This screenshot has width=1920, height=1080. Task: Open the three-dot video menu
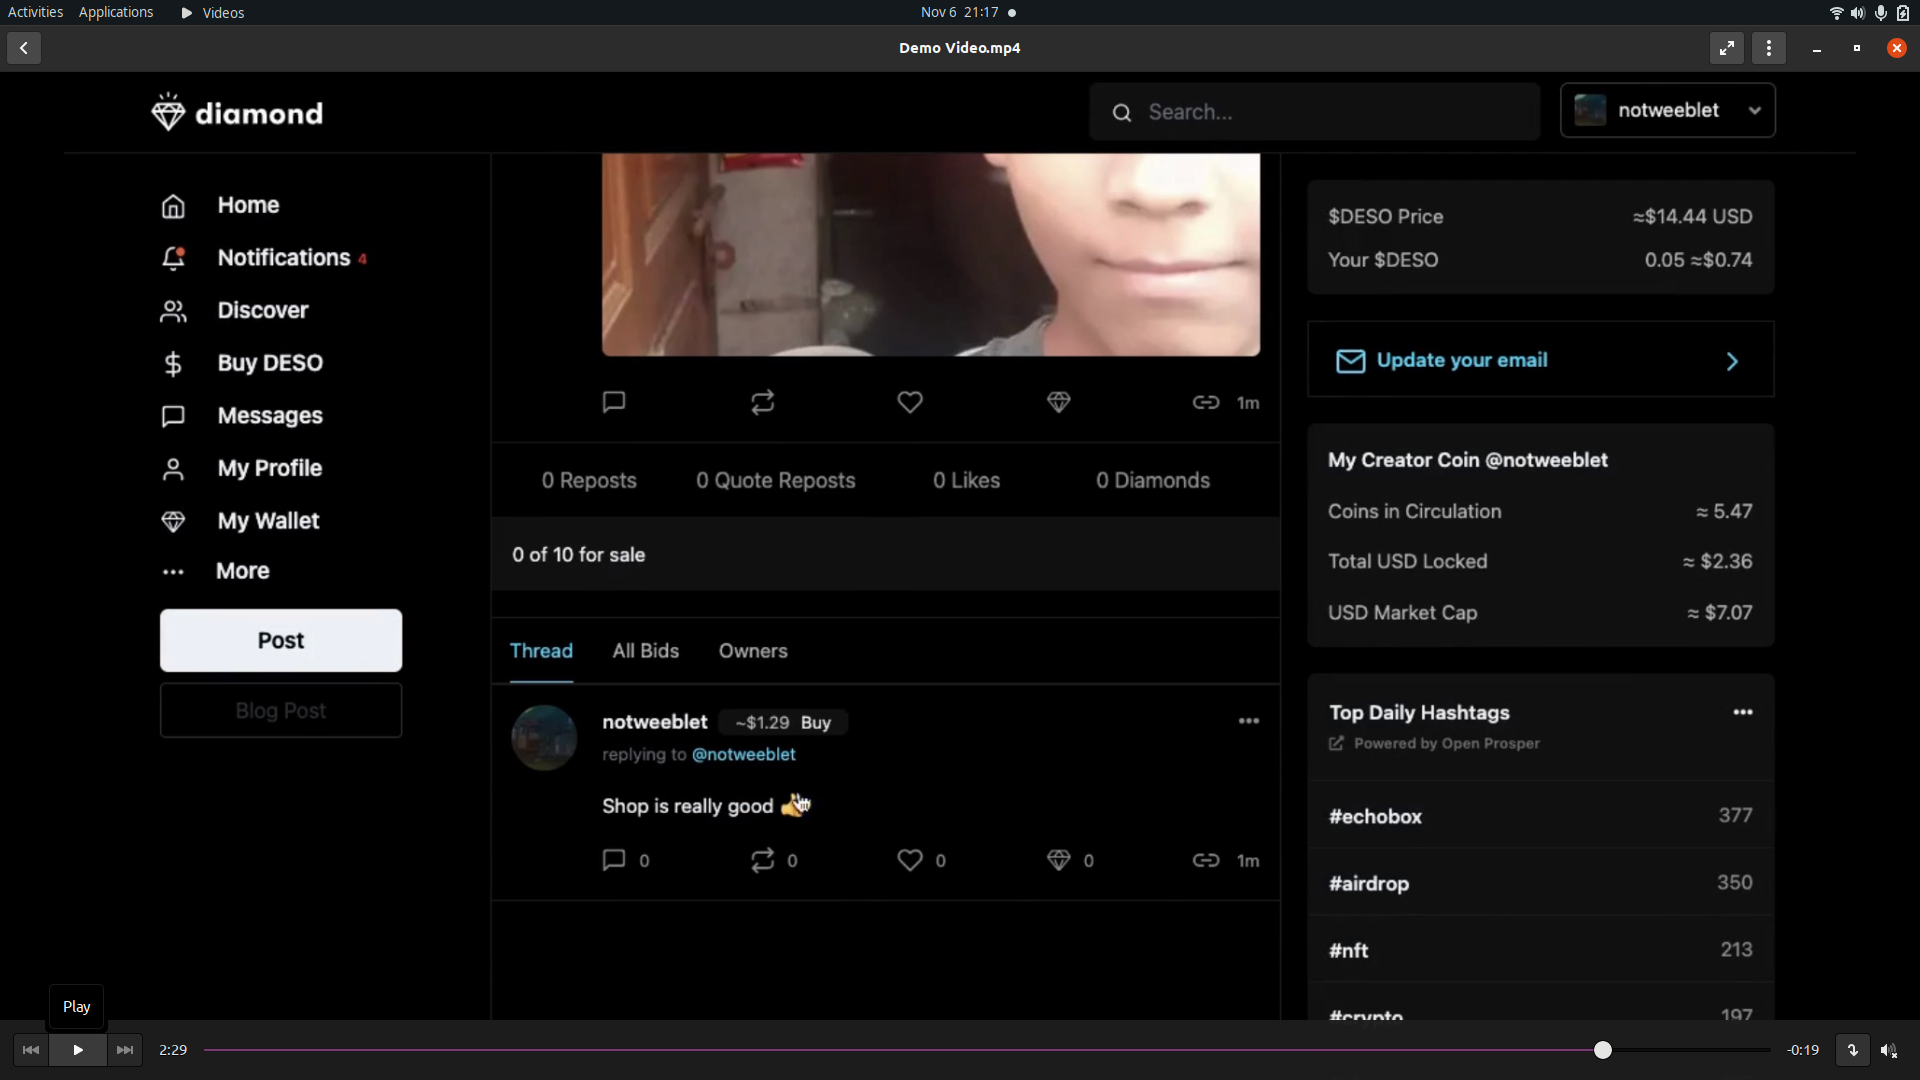[1769, 48]
